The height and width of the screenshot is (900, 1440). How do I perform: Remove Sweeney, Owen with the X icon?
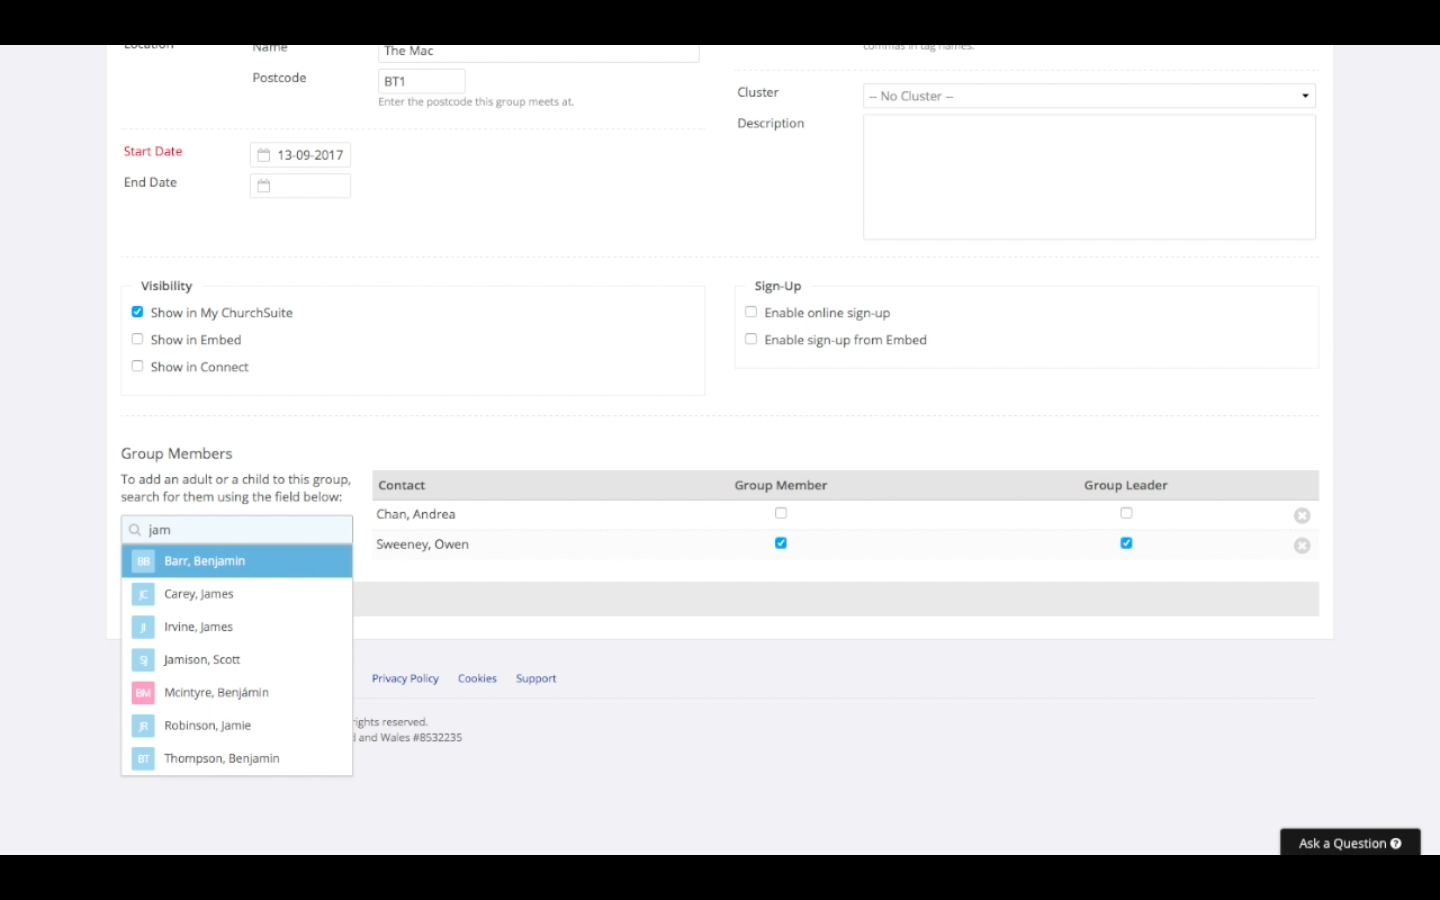pos(1302,546)
